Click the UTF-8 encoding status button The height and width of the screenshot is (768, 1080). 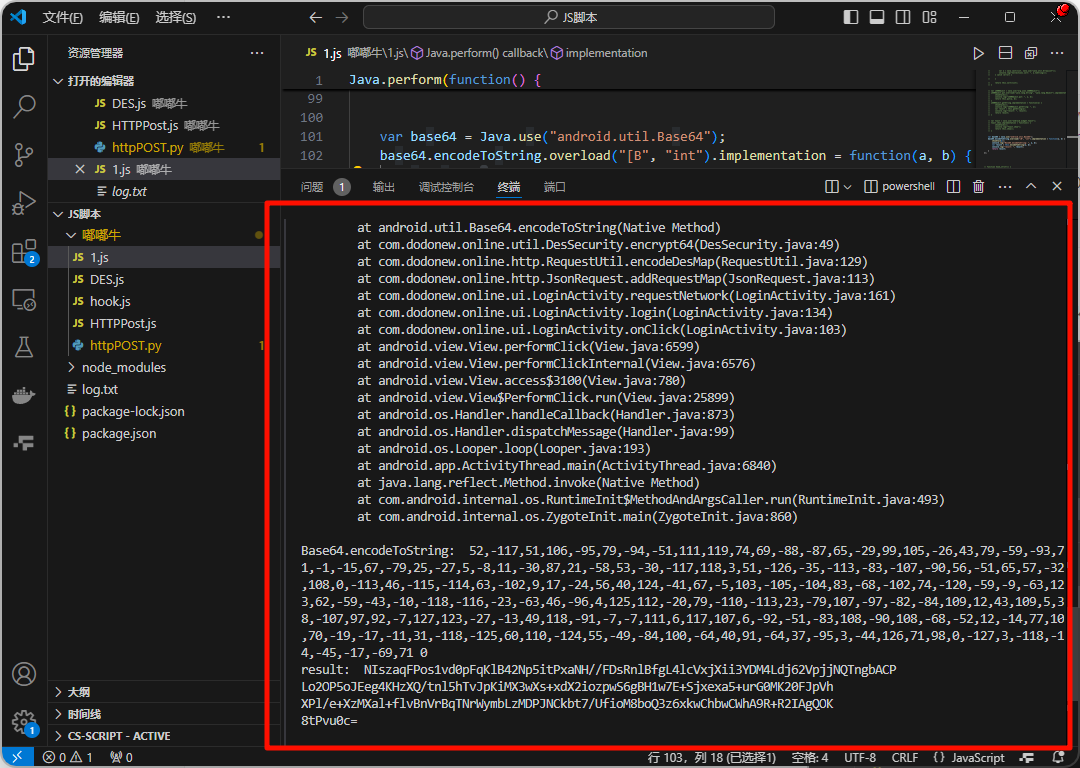(860, 758)
